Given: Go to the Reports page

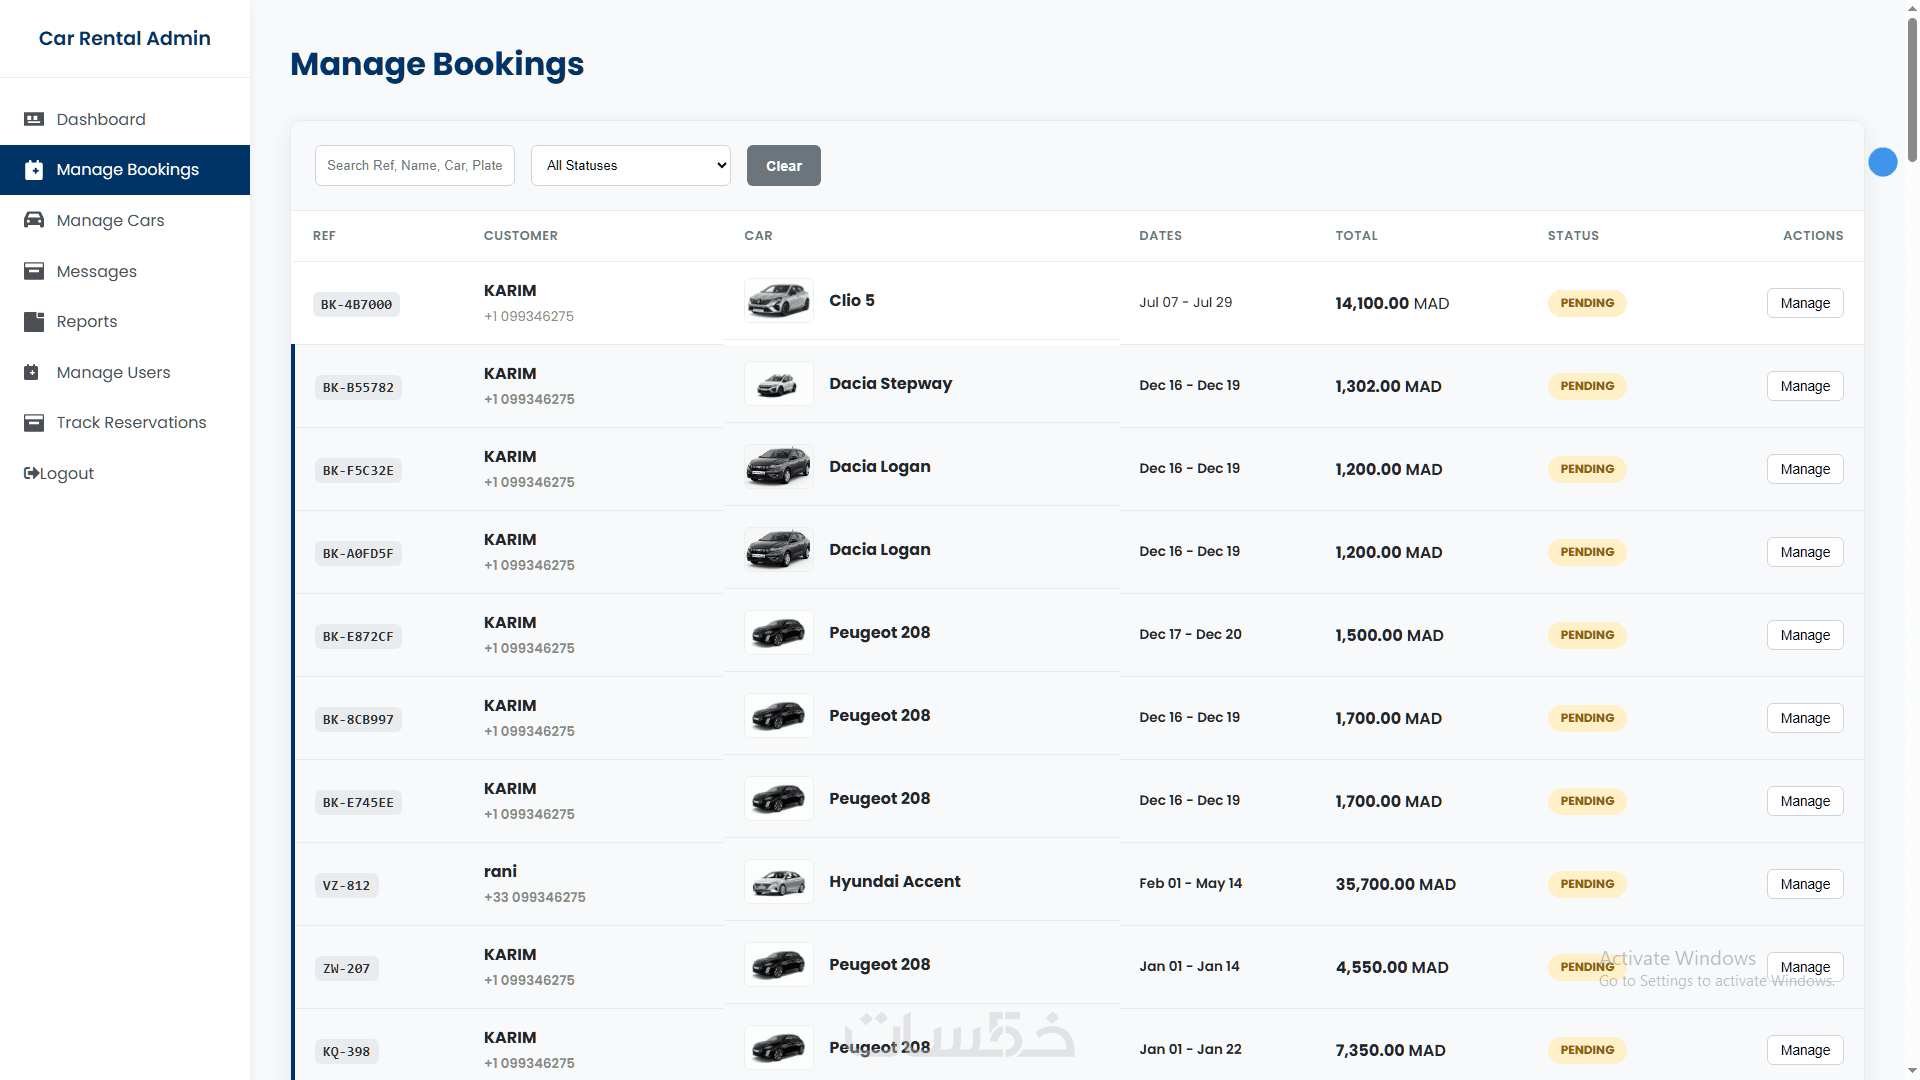Looking at the screenshot, I should (x=86, y=321).
